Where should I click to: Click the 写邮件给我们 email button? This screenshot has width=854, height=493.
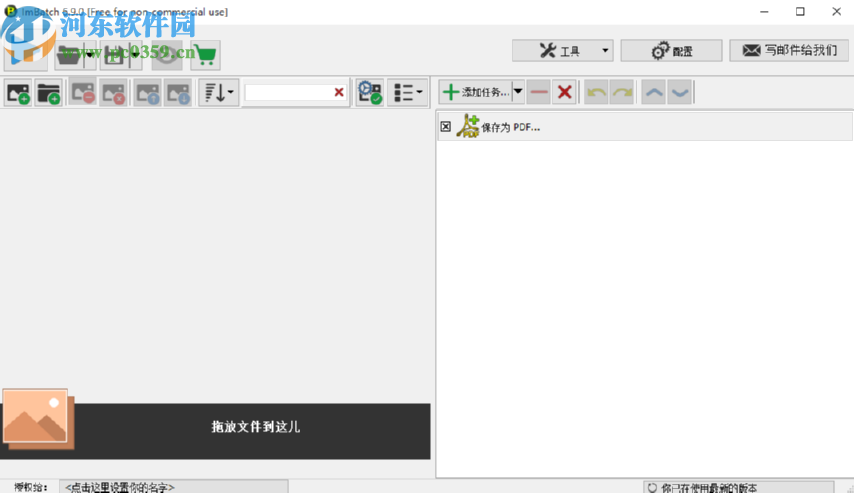(789, 51)
